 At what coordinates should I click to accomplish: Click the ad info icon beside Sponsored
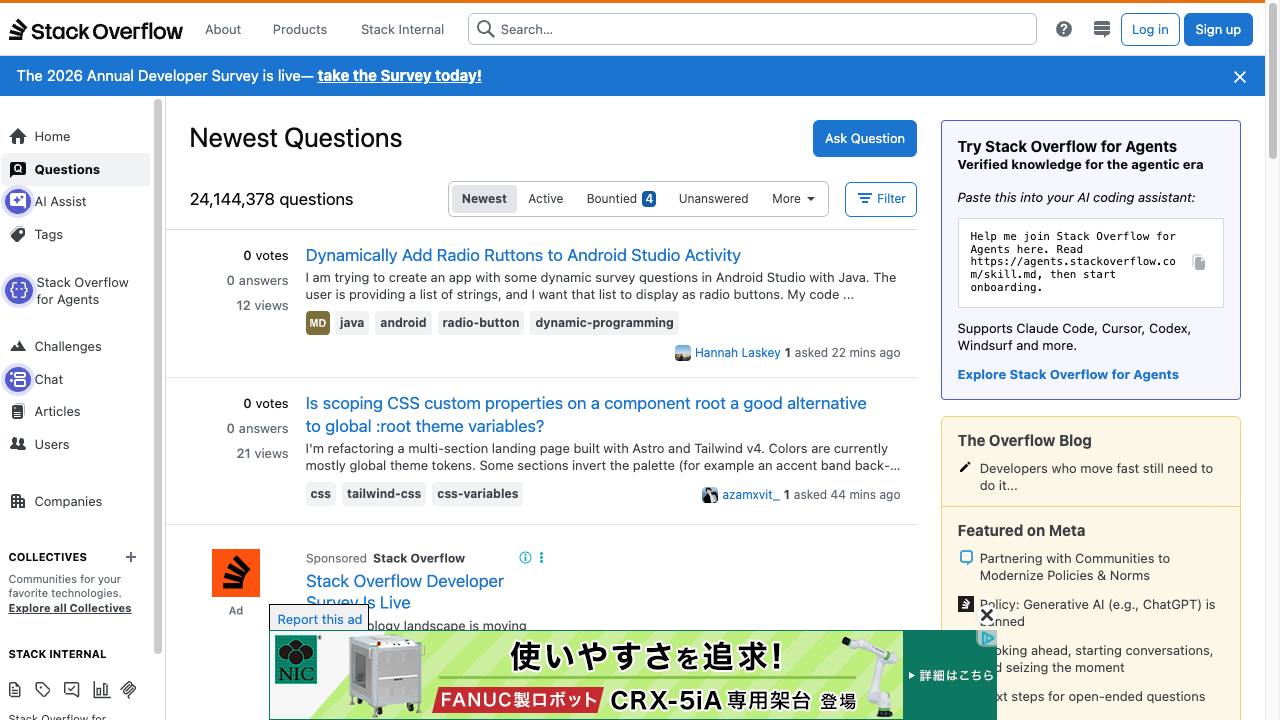(526, 558)
